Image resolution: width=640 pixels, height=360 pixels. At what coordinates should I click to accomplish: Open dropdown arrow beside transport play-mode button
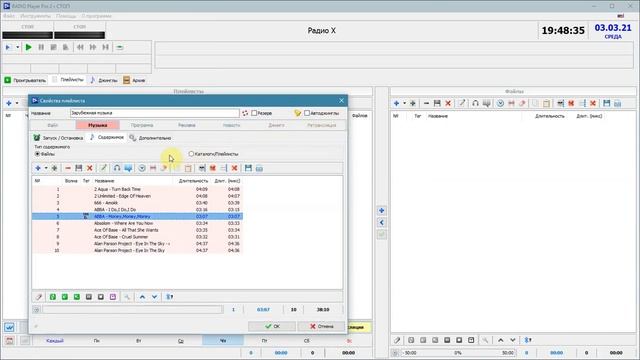pyautogui.click(x=18, y=47)
